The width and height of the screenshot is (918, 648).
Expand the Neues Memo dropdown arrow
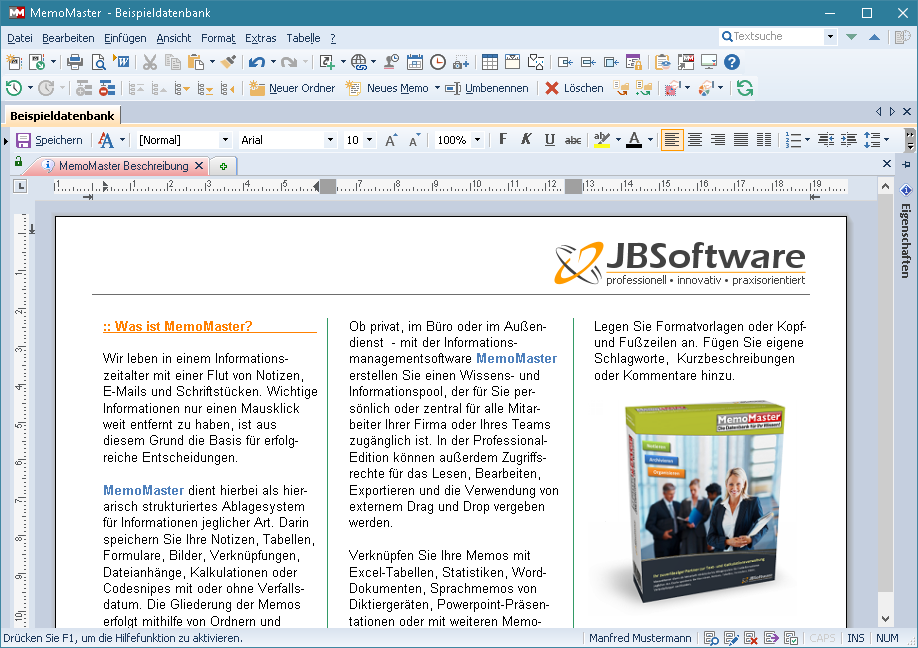tap(437, 88)
